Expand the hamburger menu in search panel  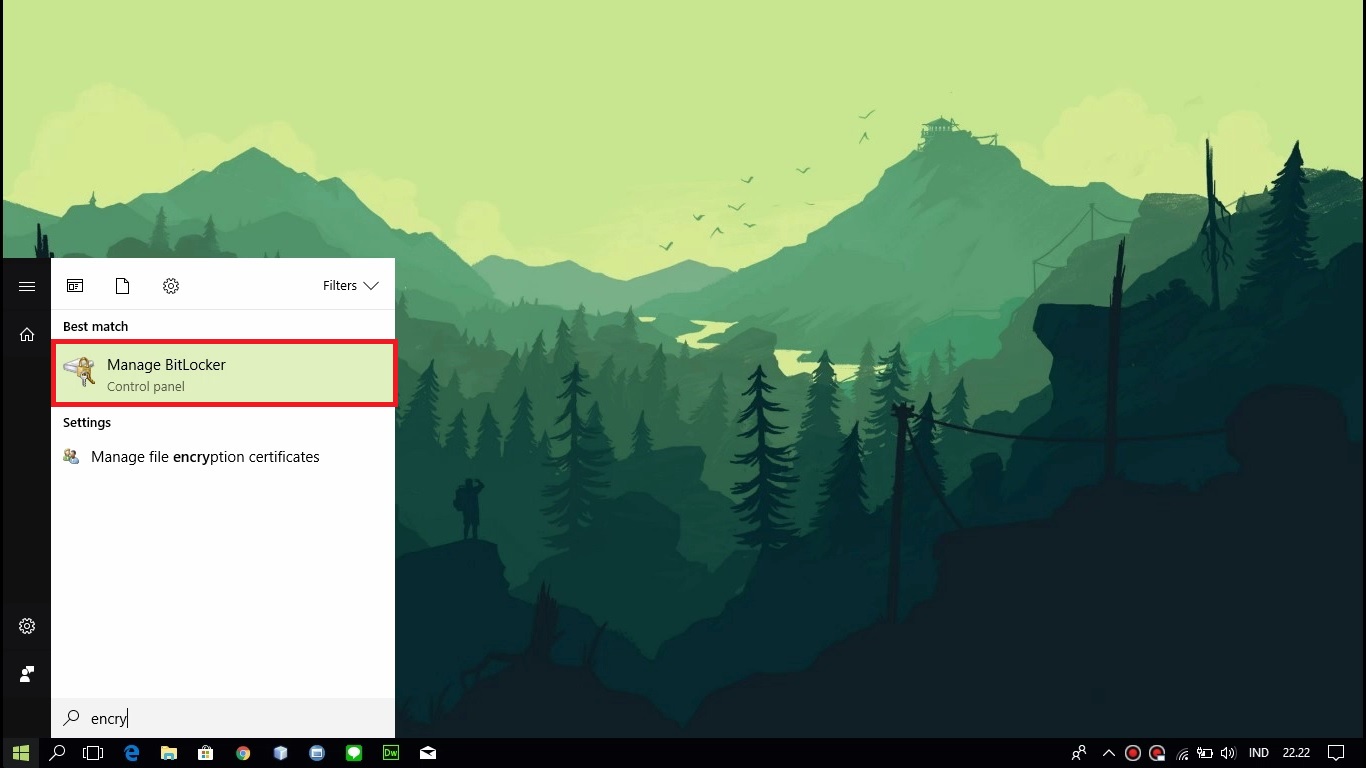click(x=27, y=287)
